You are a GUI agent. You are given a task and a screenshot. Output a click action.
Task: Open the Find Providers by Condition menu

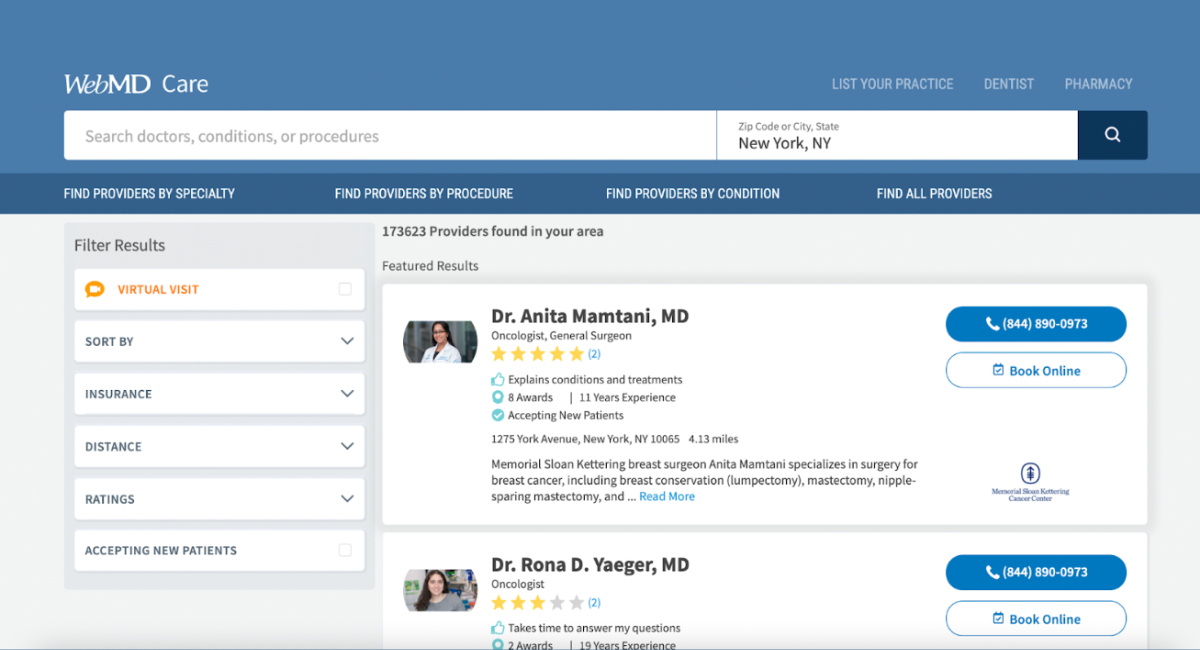click(692, 193)
